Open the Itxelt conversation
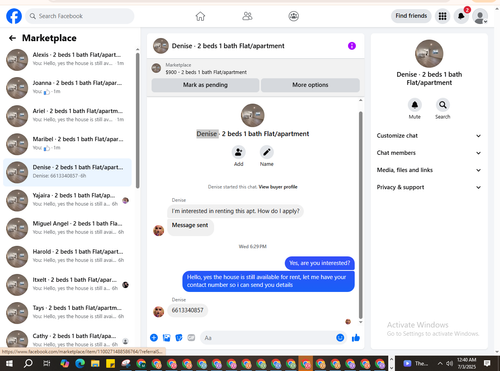The width and height of the screenshot is (500, 371). click(x=68, y=285)
